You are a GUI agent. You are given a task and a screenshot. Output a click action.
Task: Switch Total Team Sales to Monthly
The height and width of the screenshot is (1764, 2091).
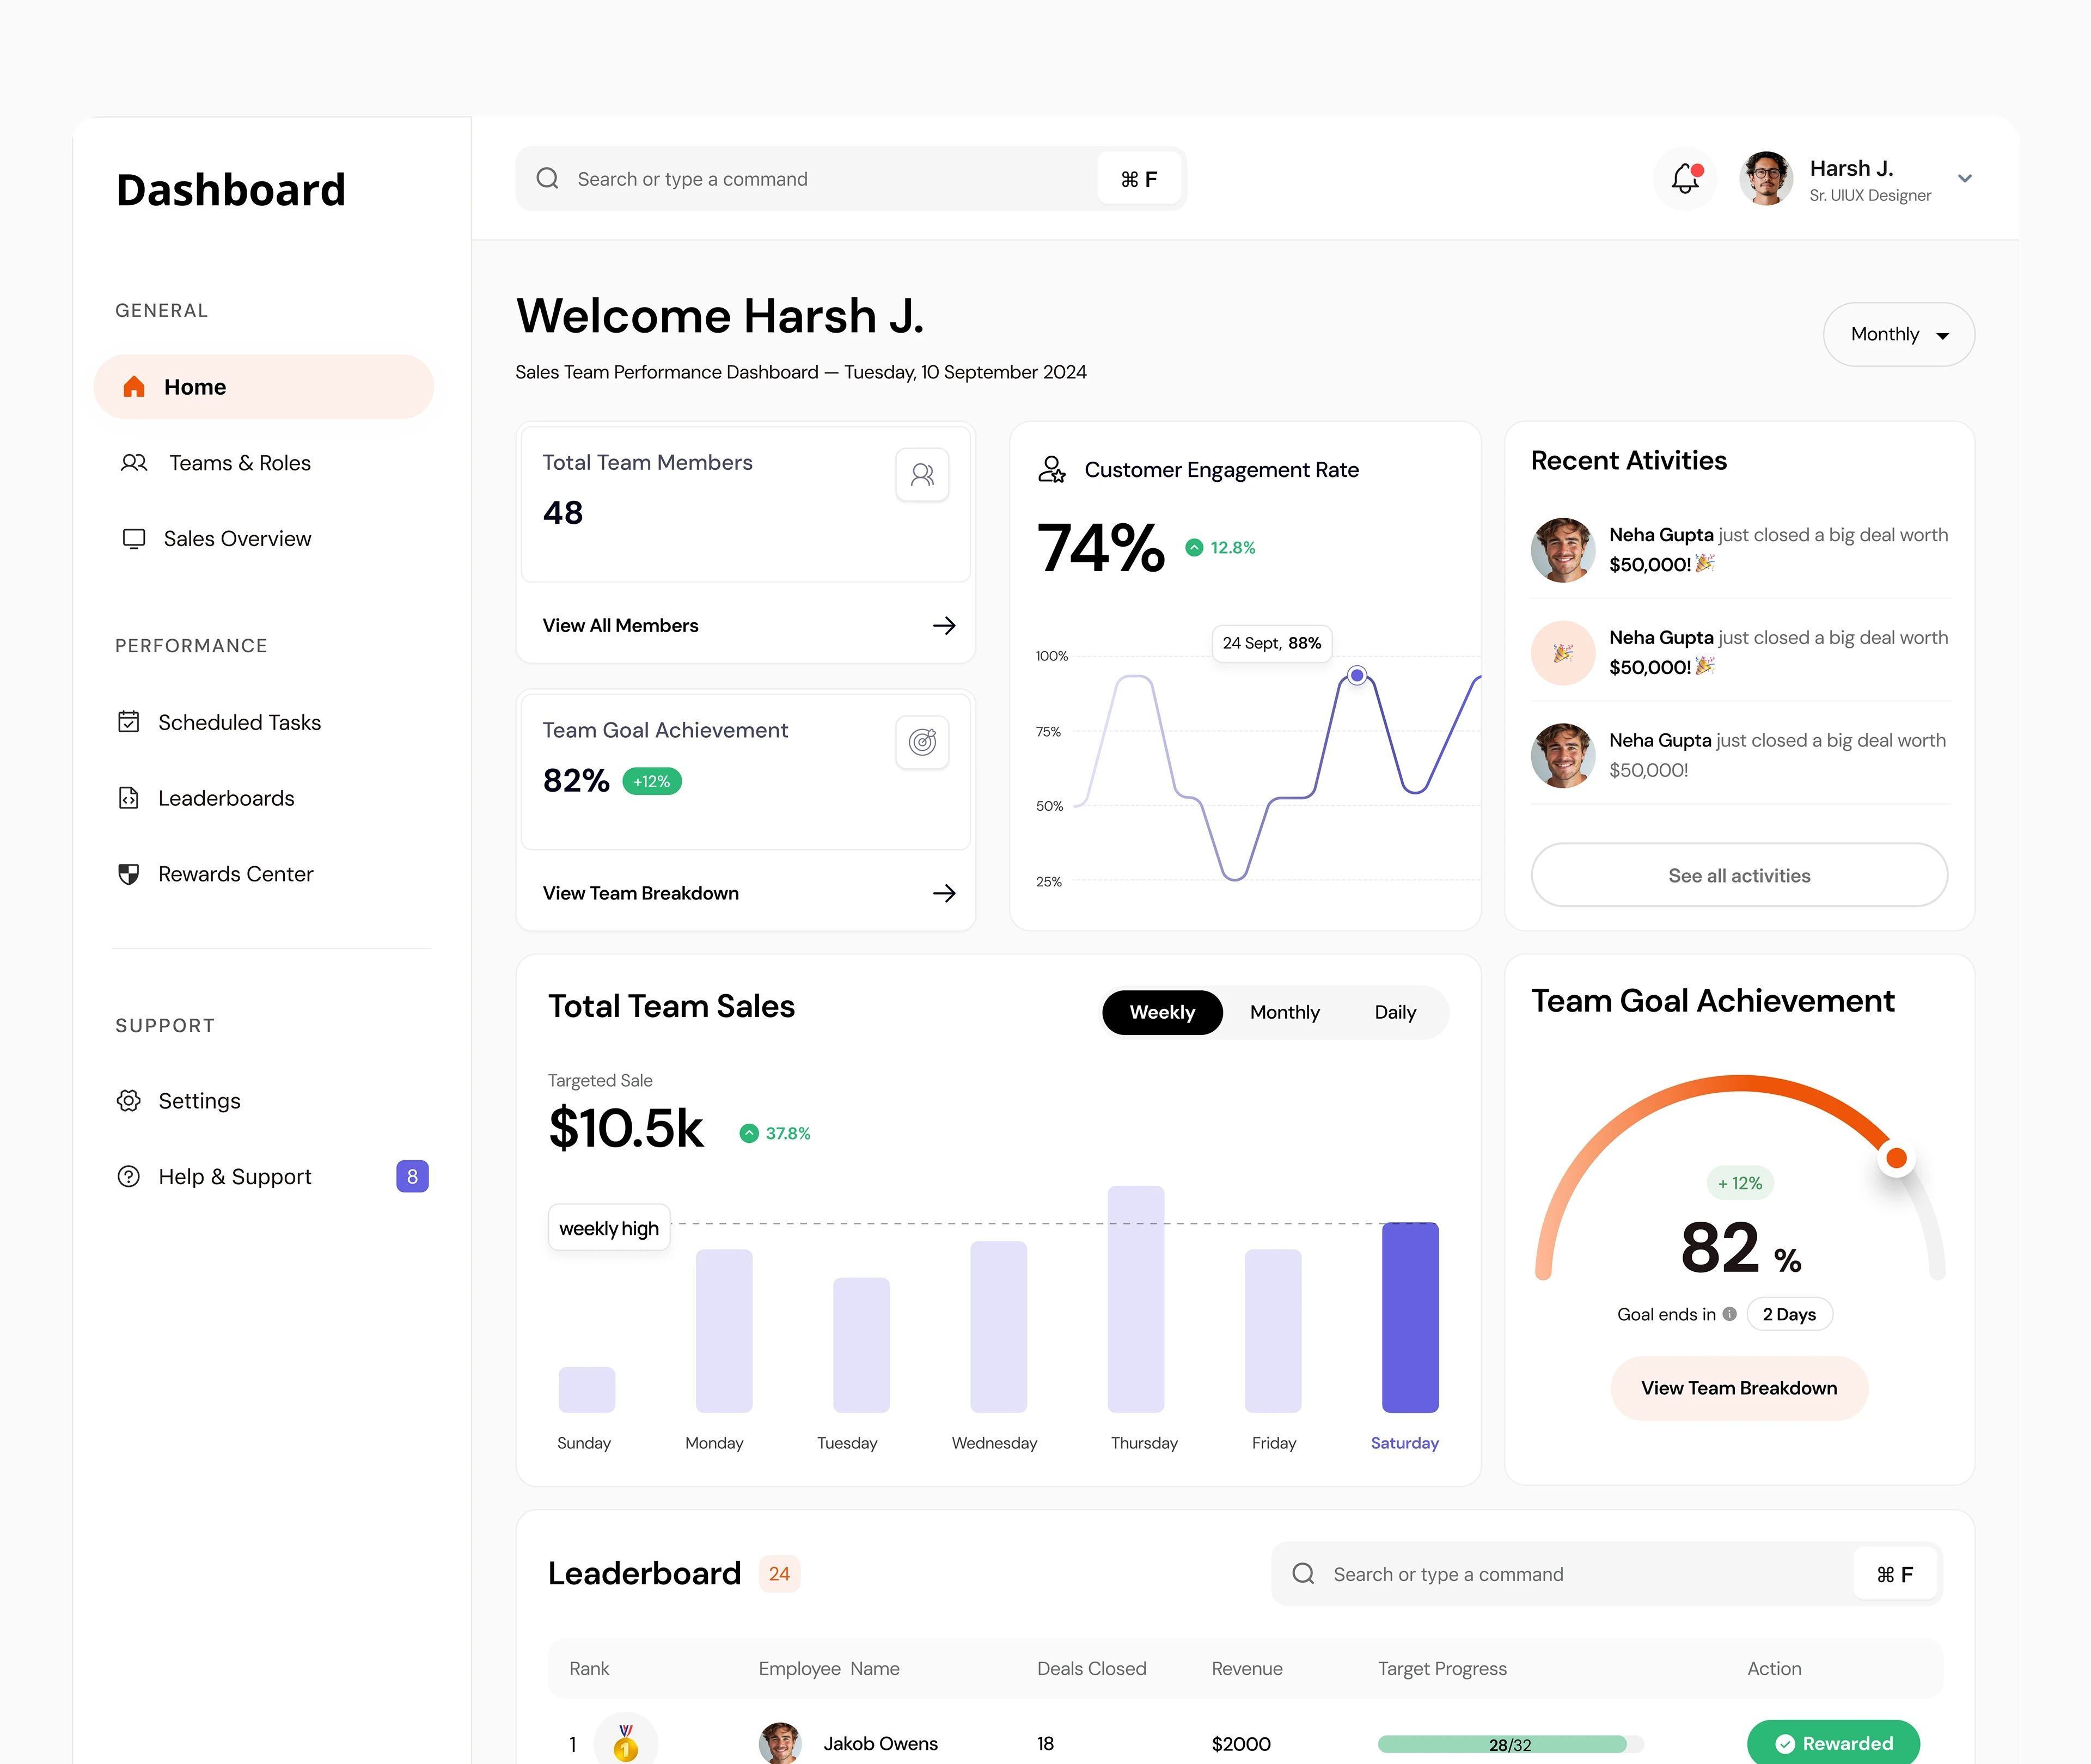point(1284,1012)
